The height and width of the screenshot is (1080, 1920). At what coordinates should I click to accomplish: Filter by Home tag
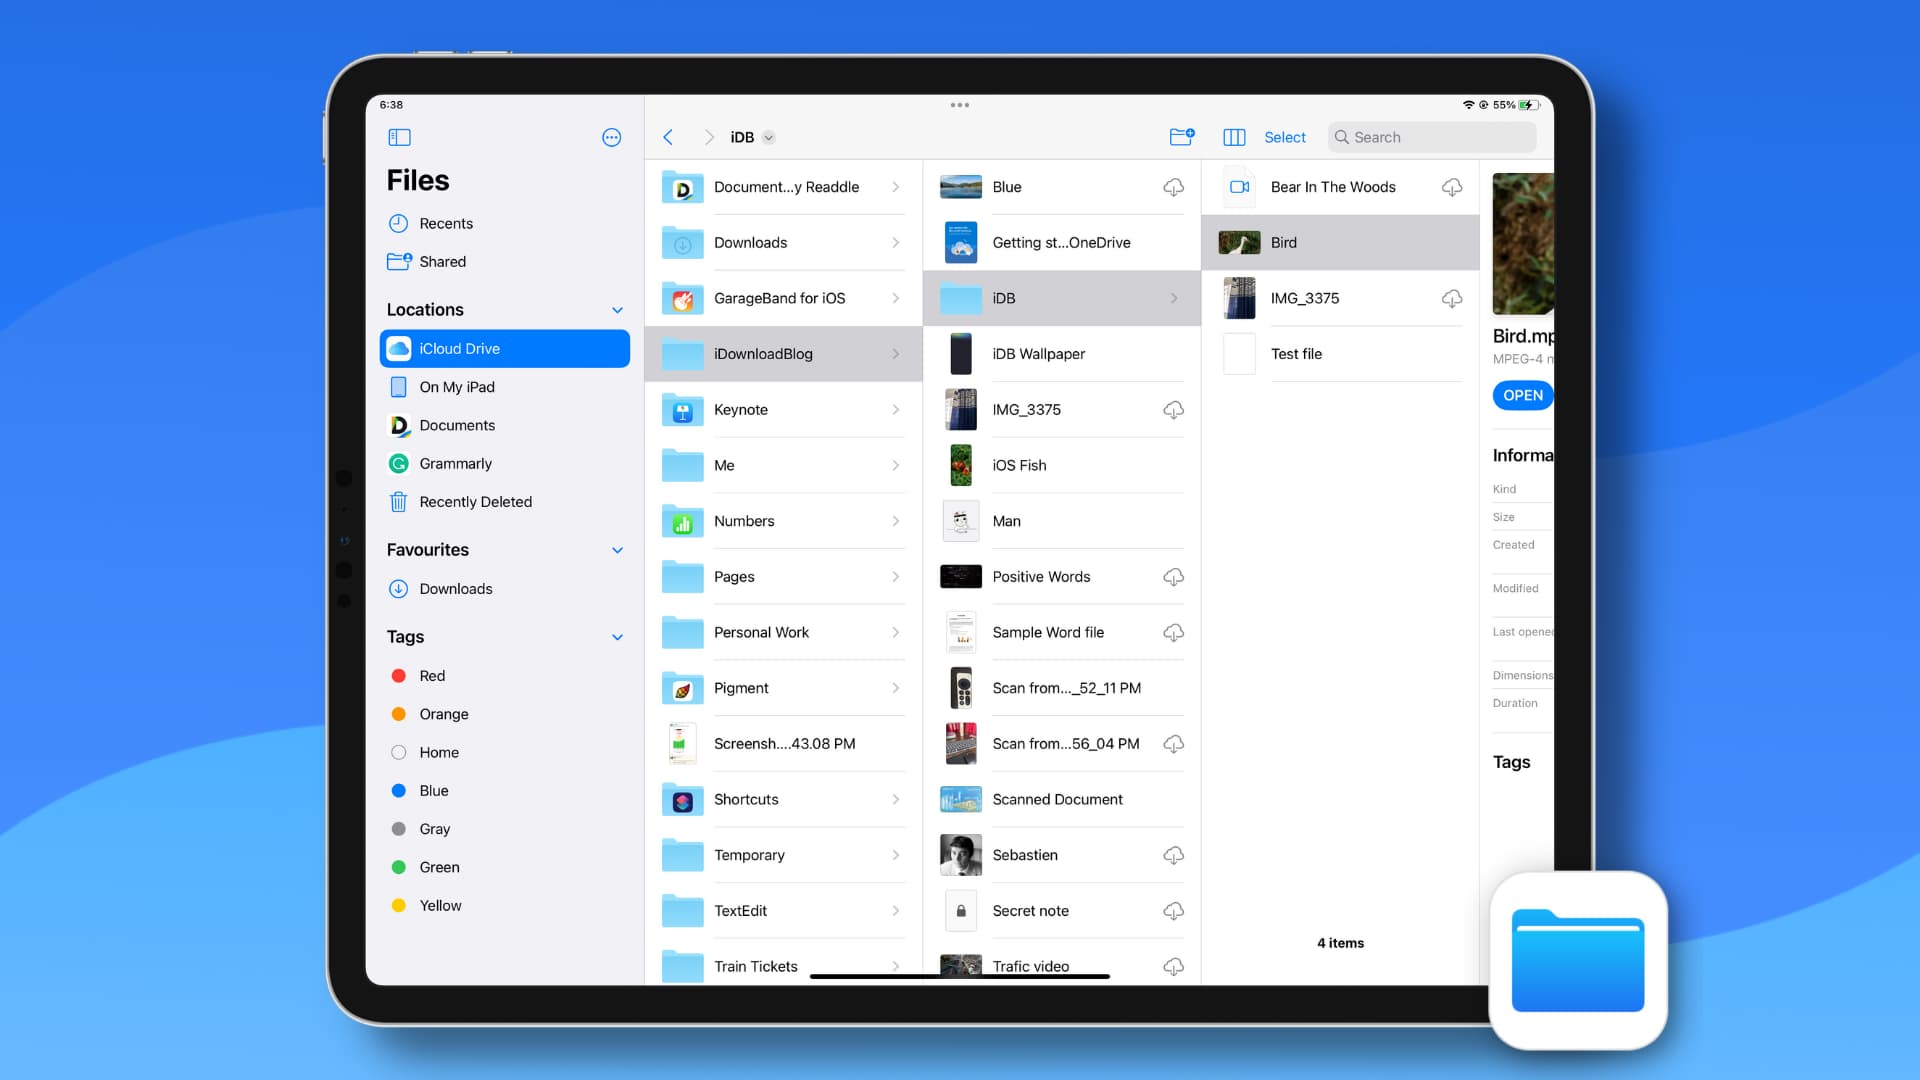[x=504, y=753]
